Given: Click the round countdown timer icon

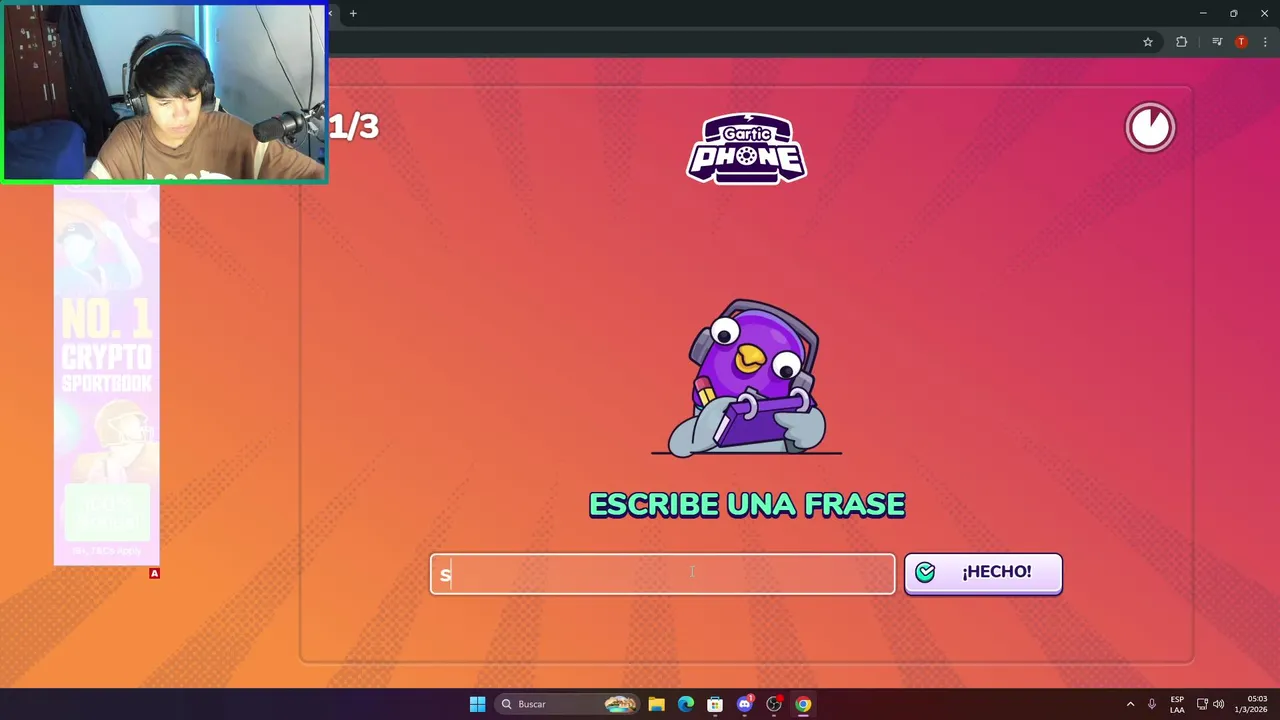Looking at the screenshot, I should pyautogui.click(x=1150, y=128).
